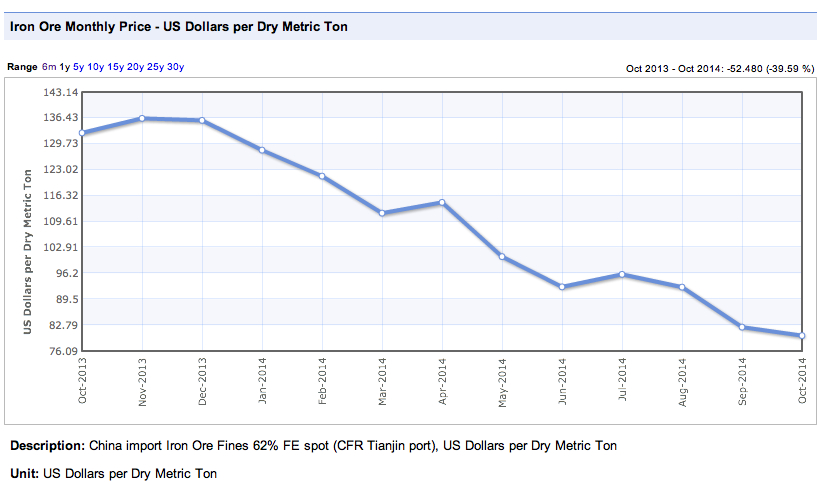The width and height of the screenshot is (820, 484).
Task: Click the Apr-2014 data point marker
Action: pos(442,202)
